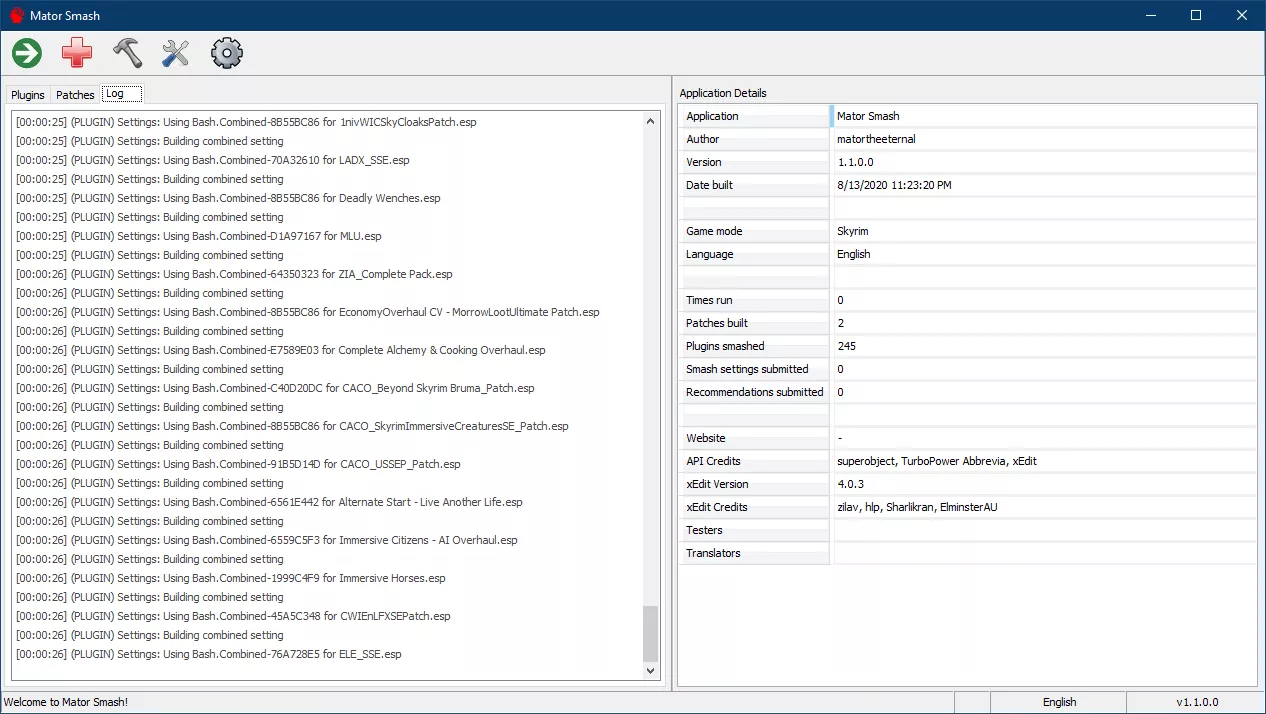Screen dimensions: 1266x714
Task: Select log line for CWIEnLFXSEPatch.esp
Action: point(233,616)
